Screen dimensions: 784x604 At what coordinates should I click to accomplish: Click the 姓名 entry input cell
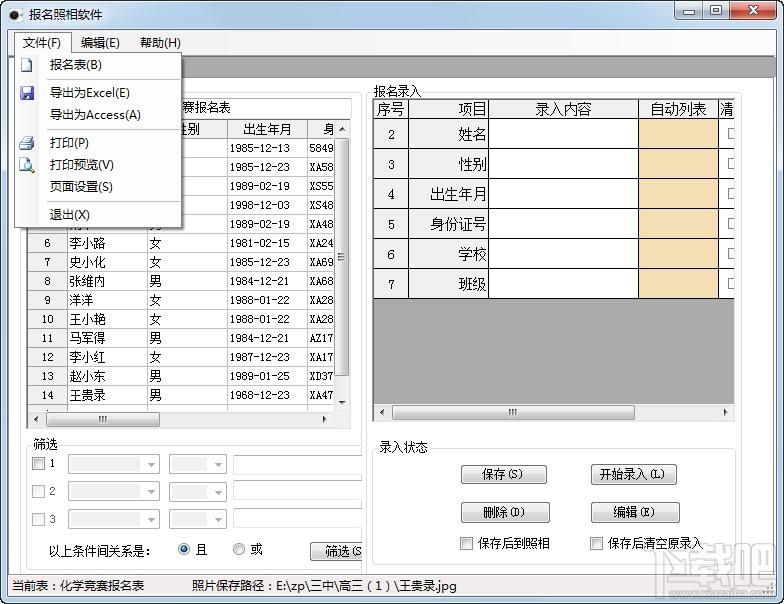coord(564,134)
